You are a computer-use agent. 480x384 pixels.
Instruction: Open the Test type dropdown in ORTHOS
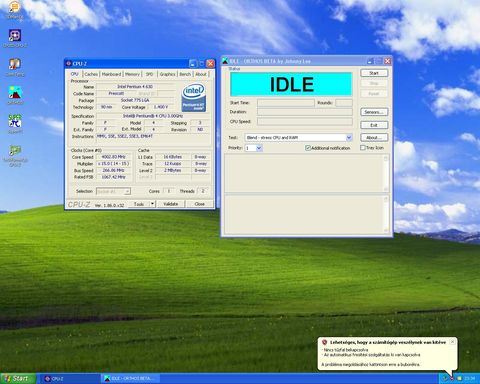click(x=349, y=137)
